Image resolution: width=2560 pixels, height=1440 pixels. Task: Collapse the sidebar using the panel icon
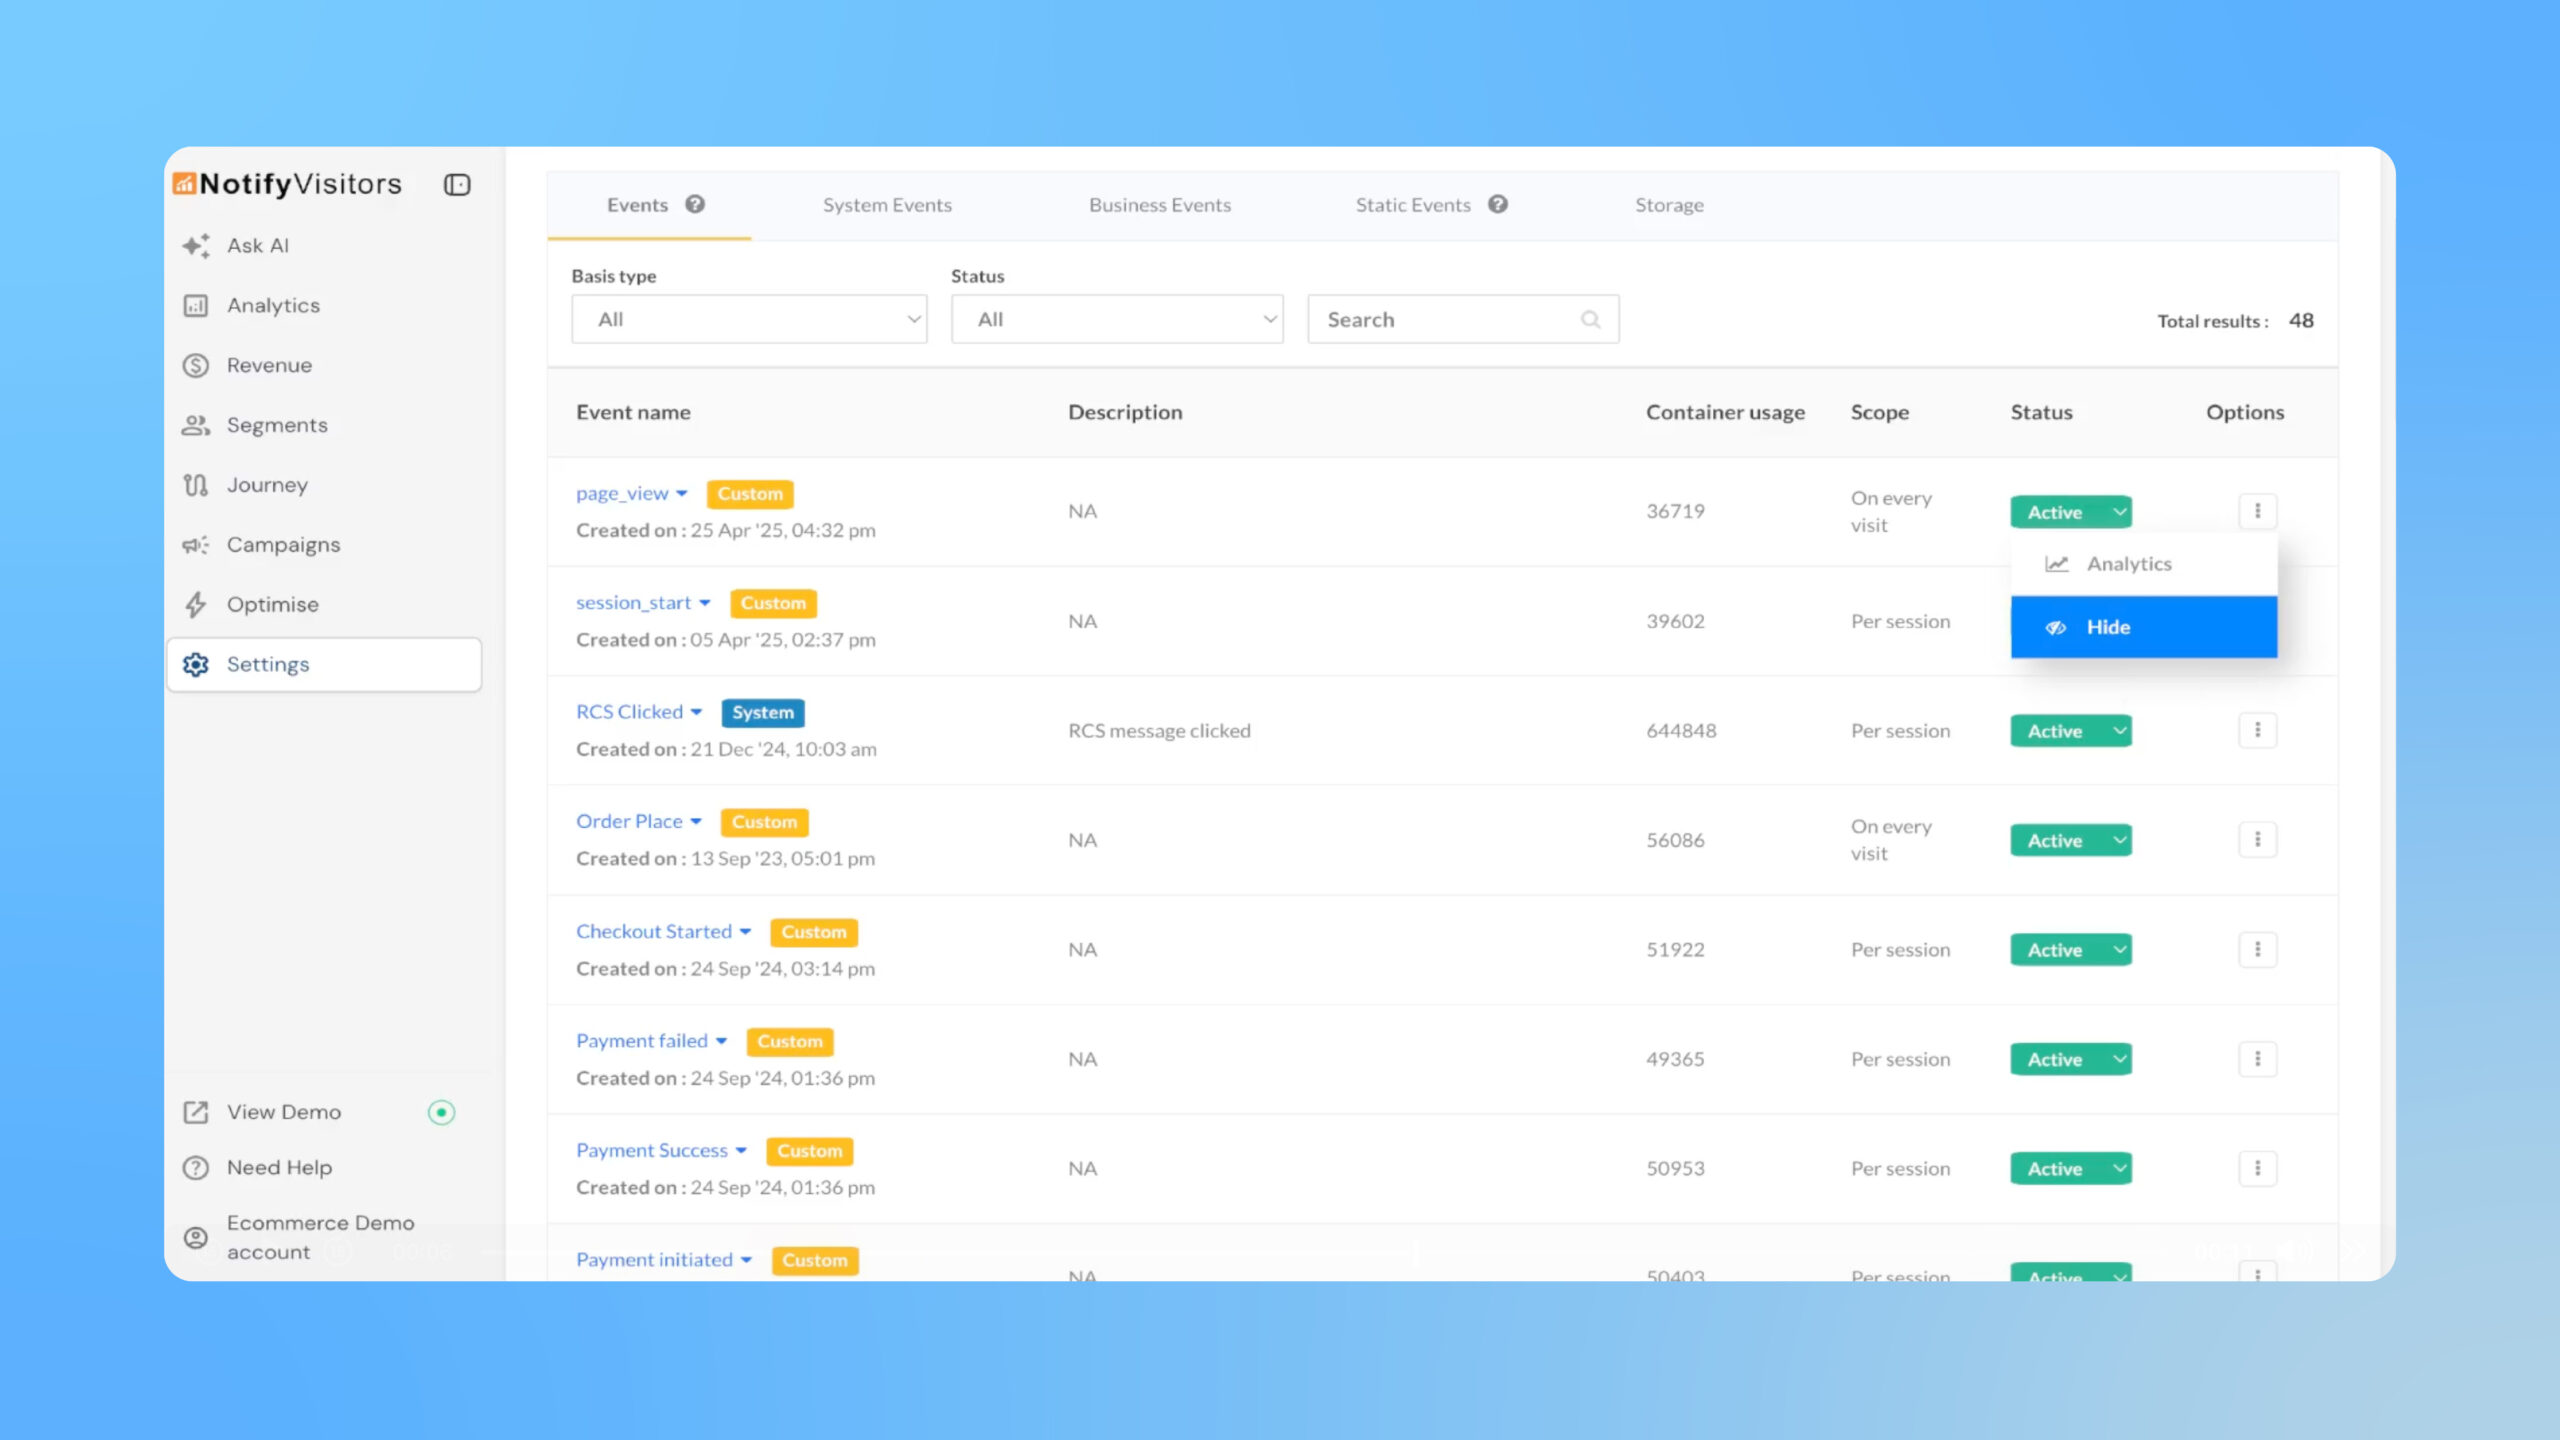coord(457,184)
